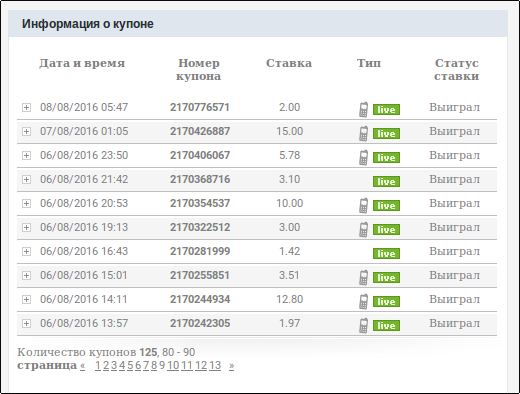Expand coupon row dated 06/08/2016 14:11
Screen dimensions: 520x394
[x=26, y=299]
